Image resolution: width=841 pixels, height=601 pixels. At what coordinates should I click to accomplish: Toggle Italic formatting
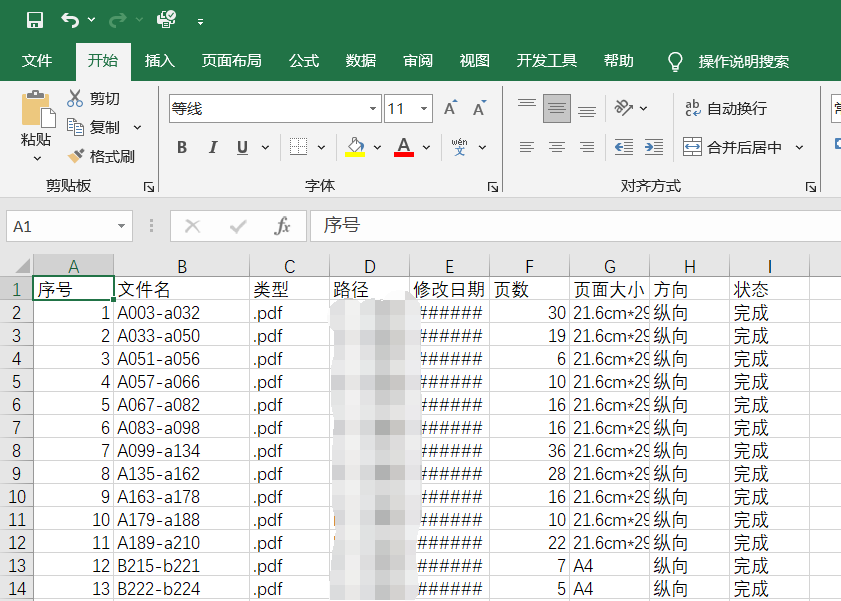click(x=213, y=147)
